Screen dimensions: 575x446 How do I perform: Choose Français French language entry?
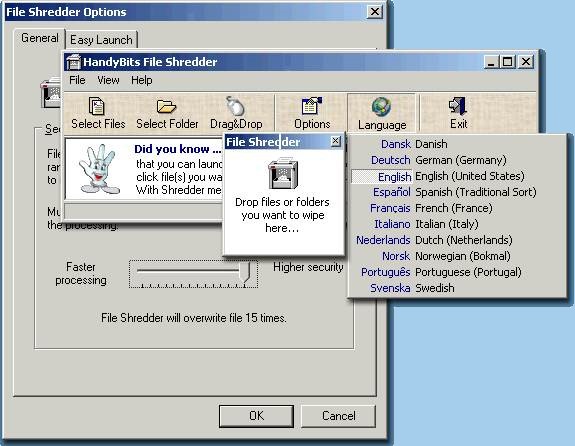point(431,208)
